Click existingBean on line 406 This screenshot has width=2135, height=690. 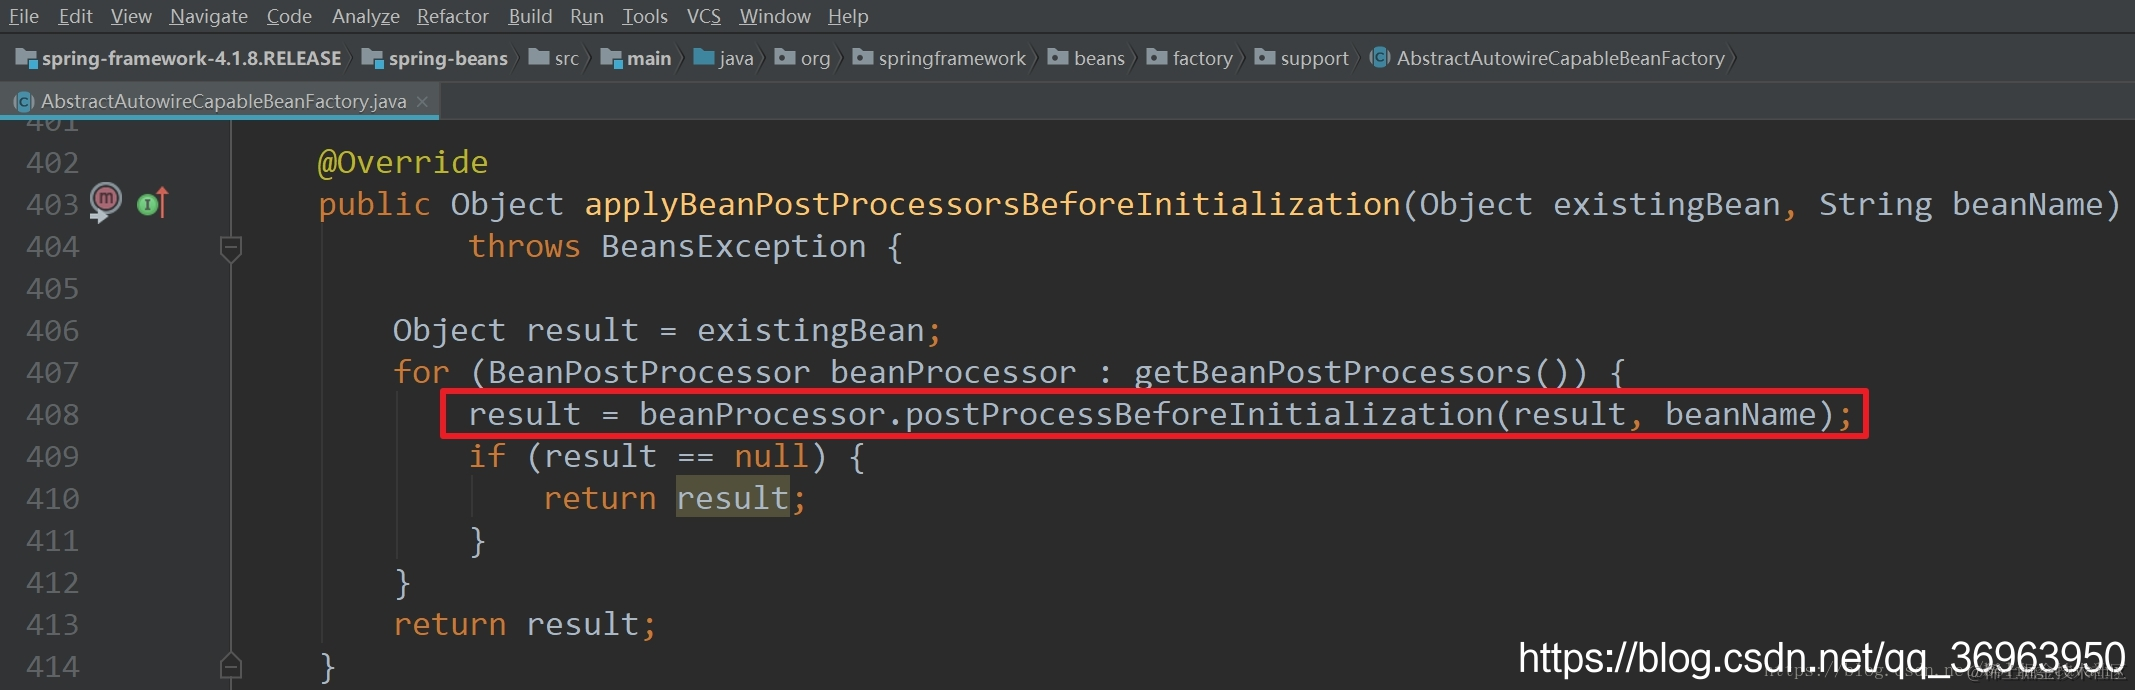pos(810,330)
